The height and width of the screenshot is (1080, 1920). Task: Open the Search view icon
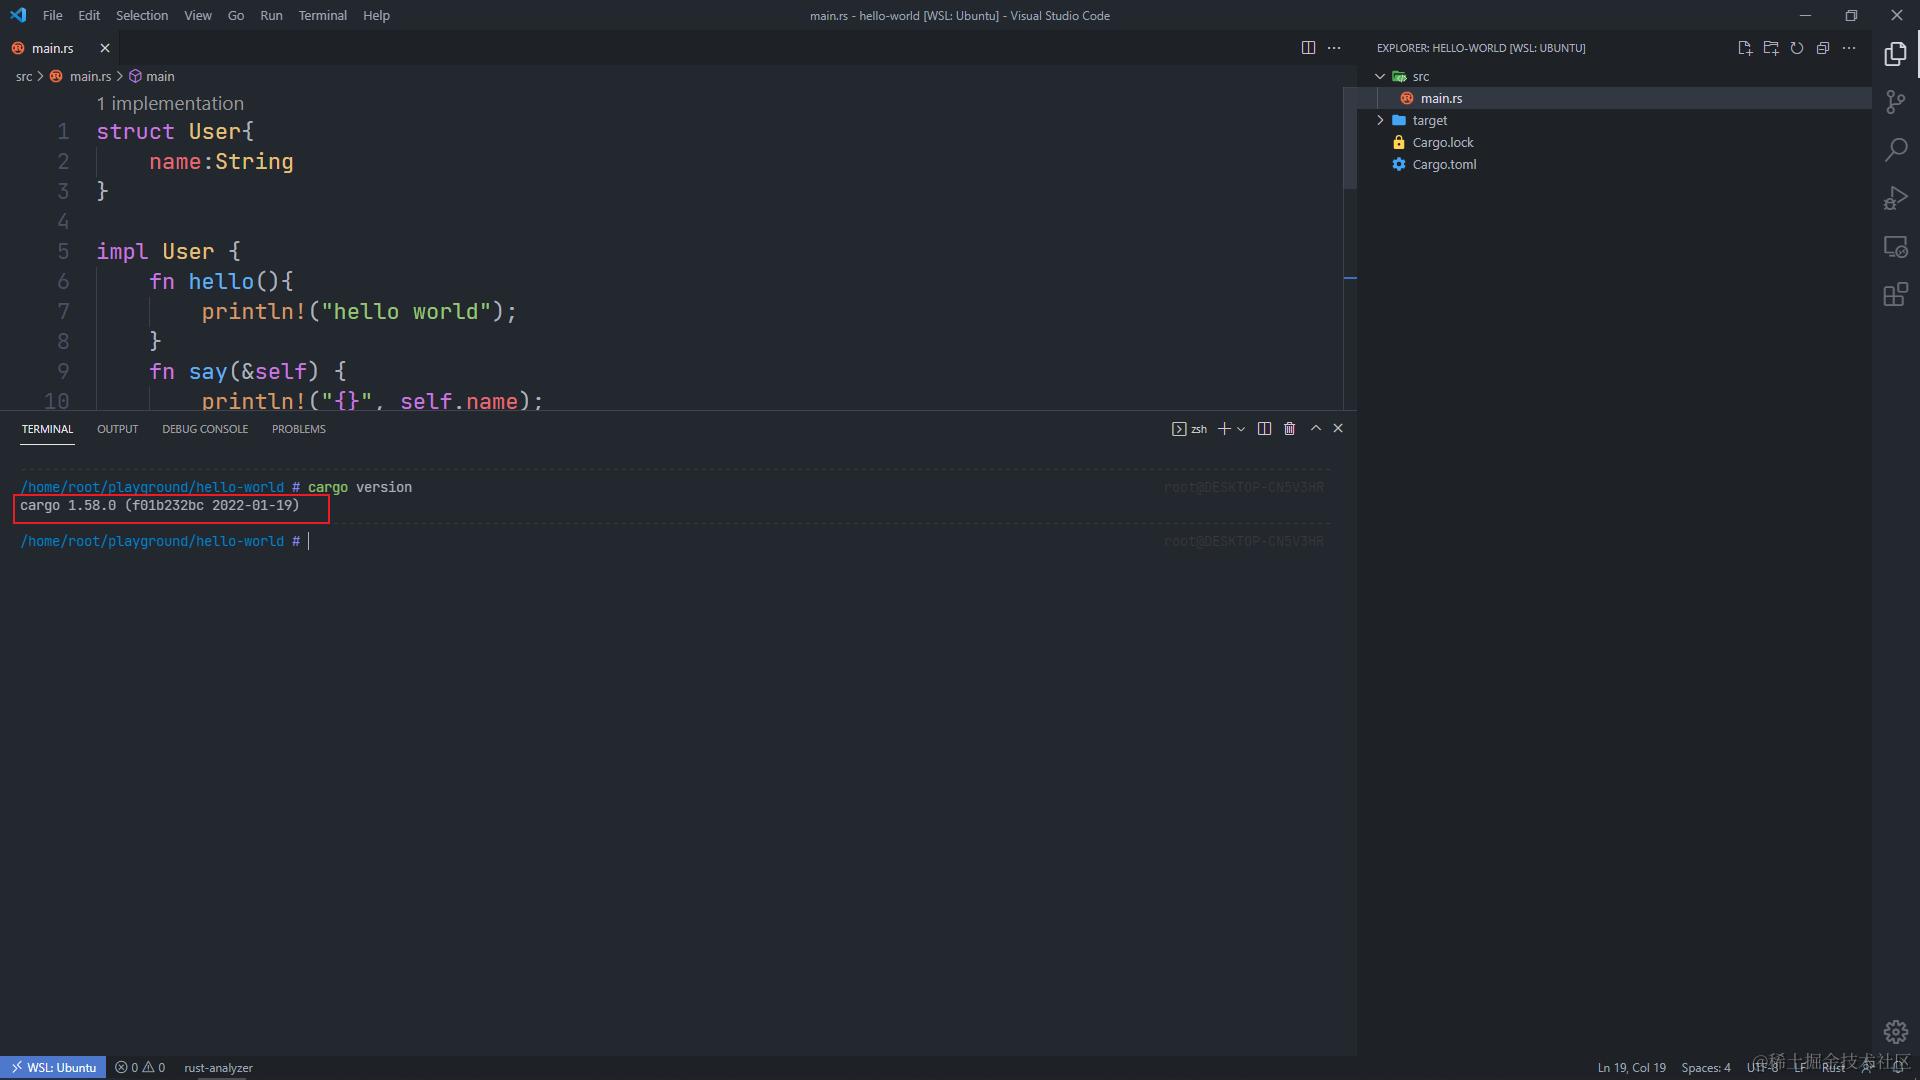tap(1895, 150)
